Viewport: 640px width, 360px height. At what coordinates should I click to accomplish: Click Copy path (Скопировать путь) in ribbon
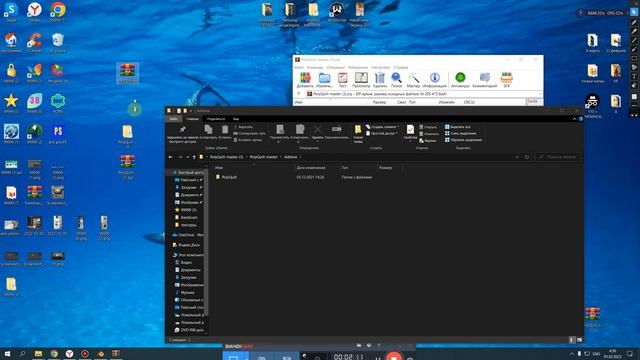(249, 133)
